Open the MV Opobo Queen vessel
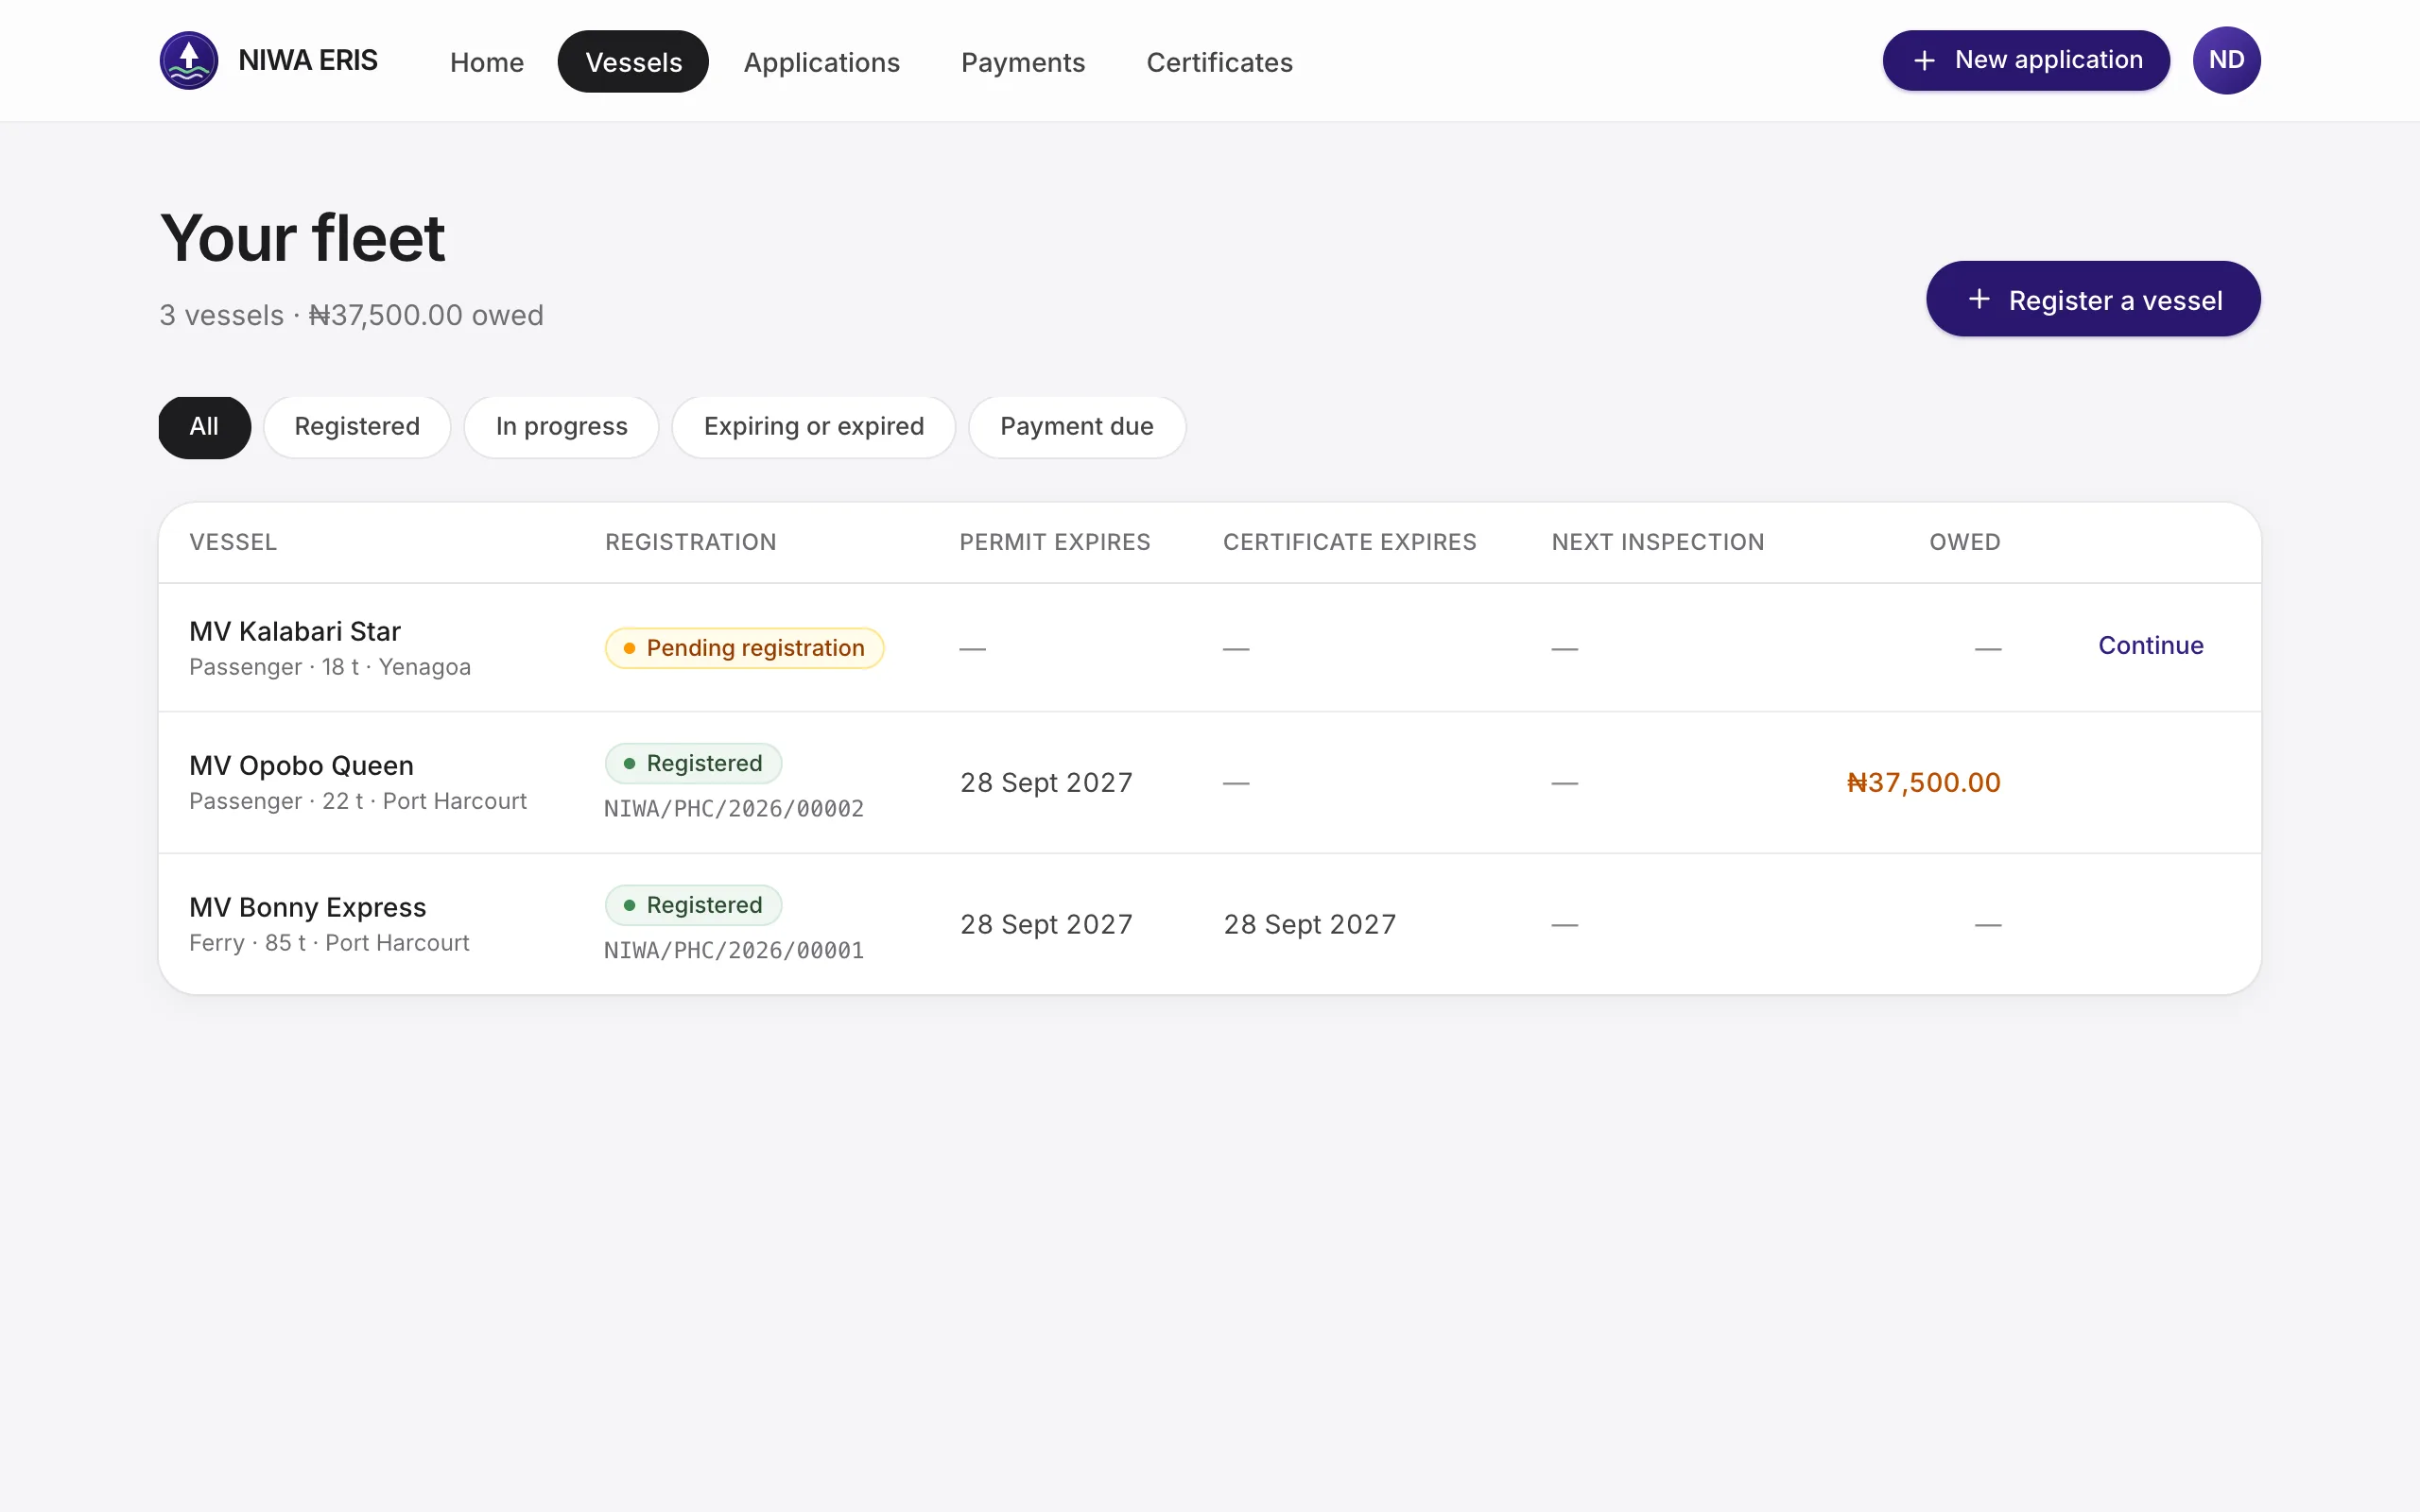Image resolution: width=2420 pixels, height=1512 pixels. [301, 766]
